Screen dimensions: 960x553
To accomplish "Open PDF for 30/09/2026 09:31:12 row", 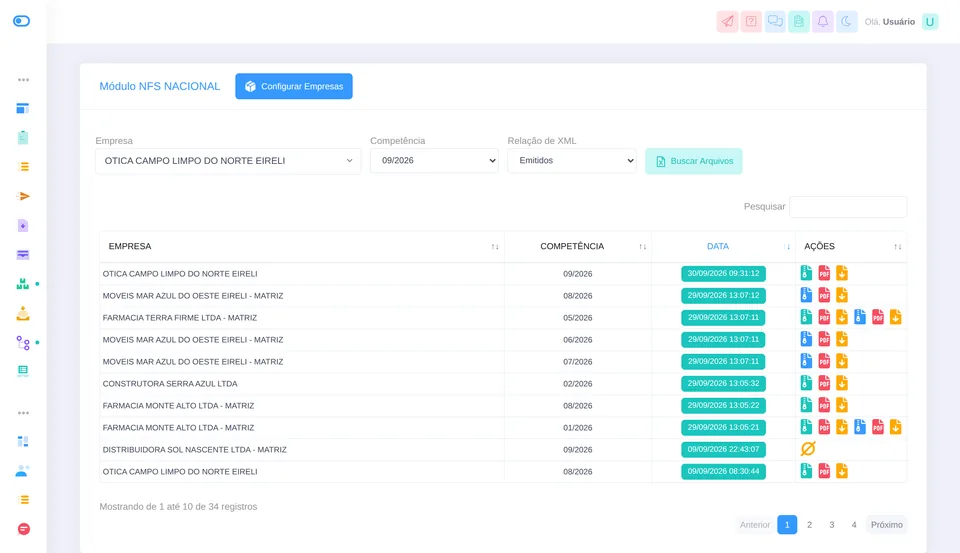I will coord(824,273).
